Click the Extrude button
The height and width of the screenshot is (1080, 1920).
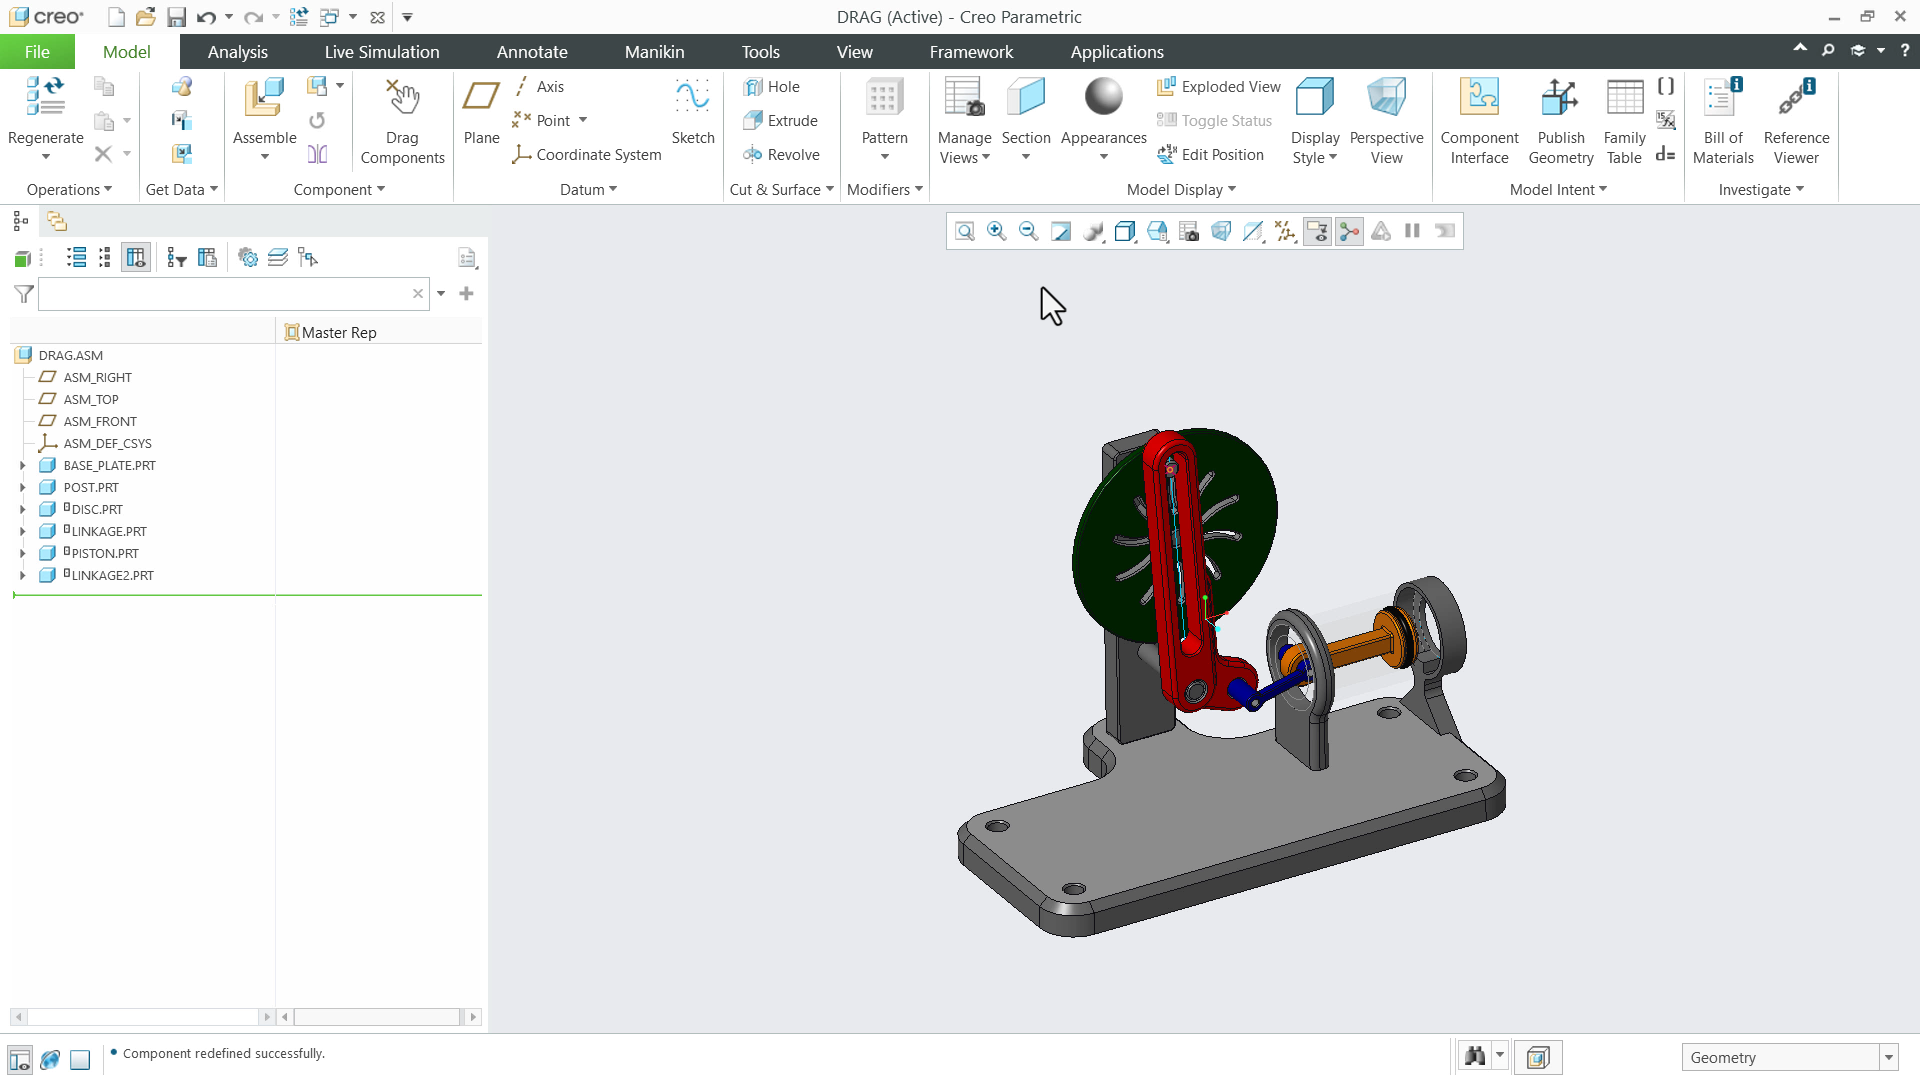pyautogui.click(x=780, y=121)
